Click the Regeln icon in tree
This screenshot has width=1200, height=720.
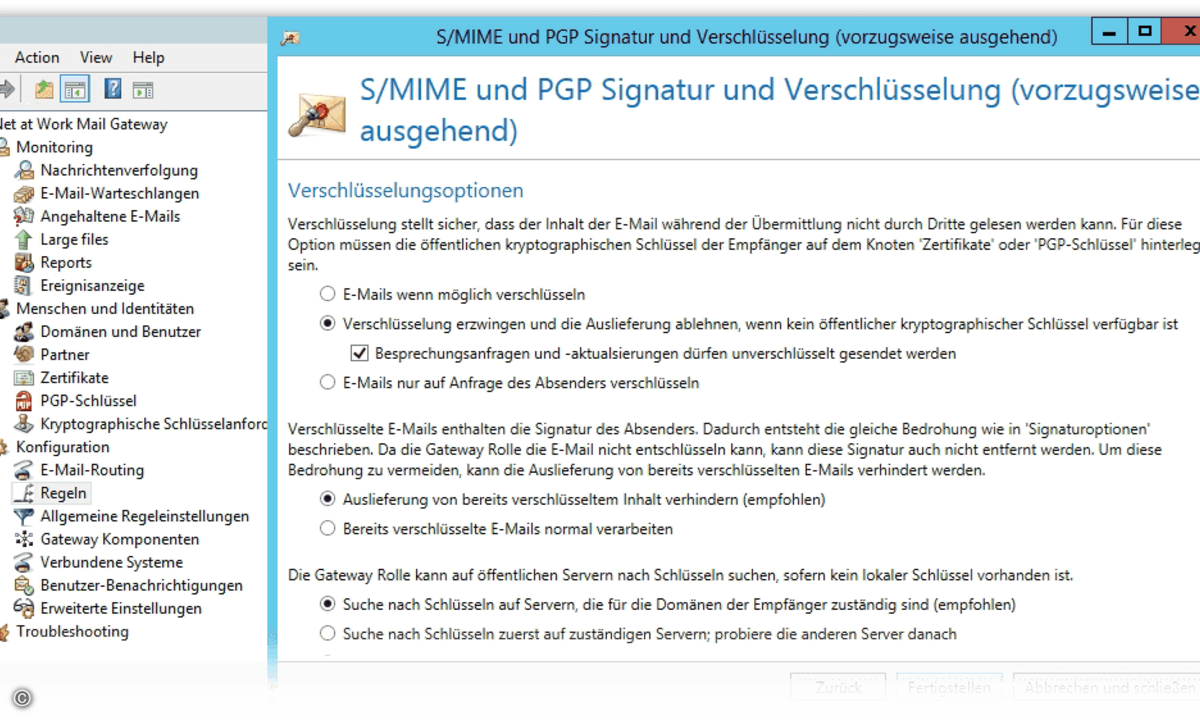[x=24, y=493]
